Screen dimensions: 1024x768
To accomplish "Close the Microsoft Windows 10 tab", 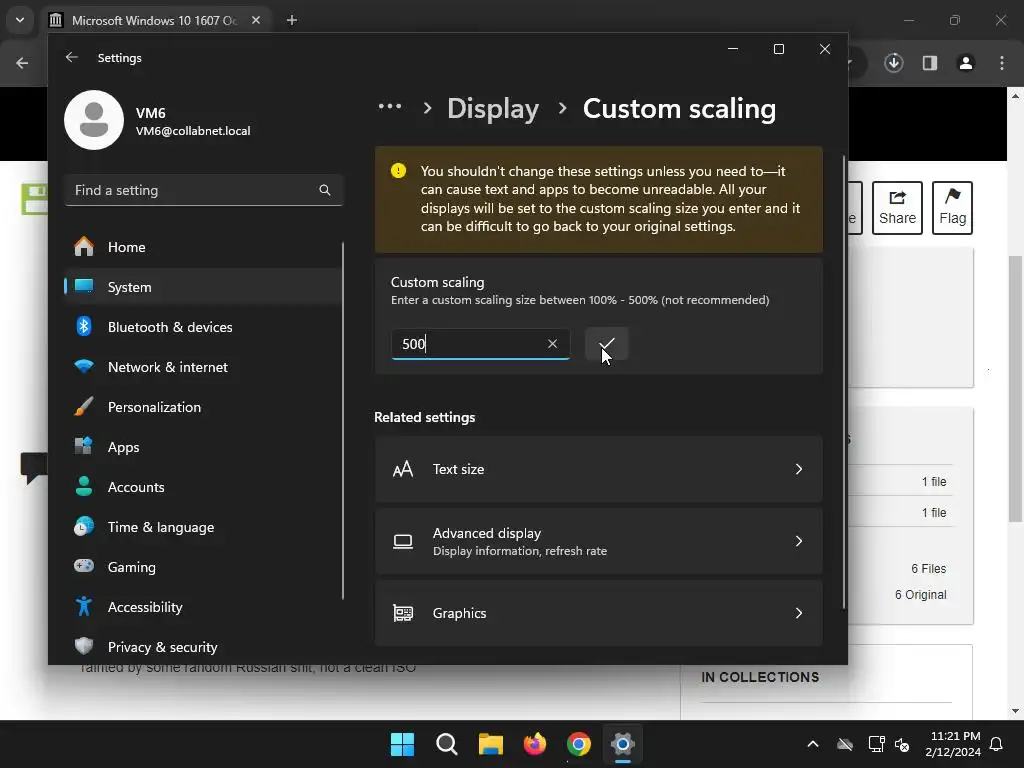I will tap(256, 20).
